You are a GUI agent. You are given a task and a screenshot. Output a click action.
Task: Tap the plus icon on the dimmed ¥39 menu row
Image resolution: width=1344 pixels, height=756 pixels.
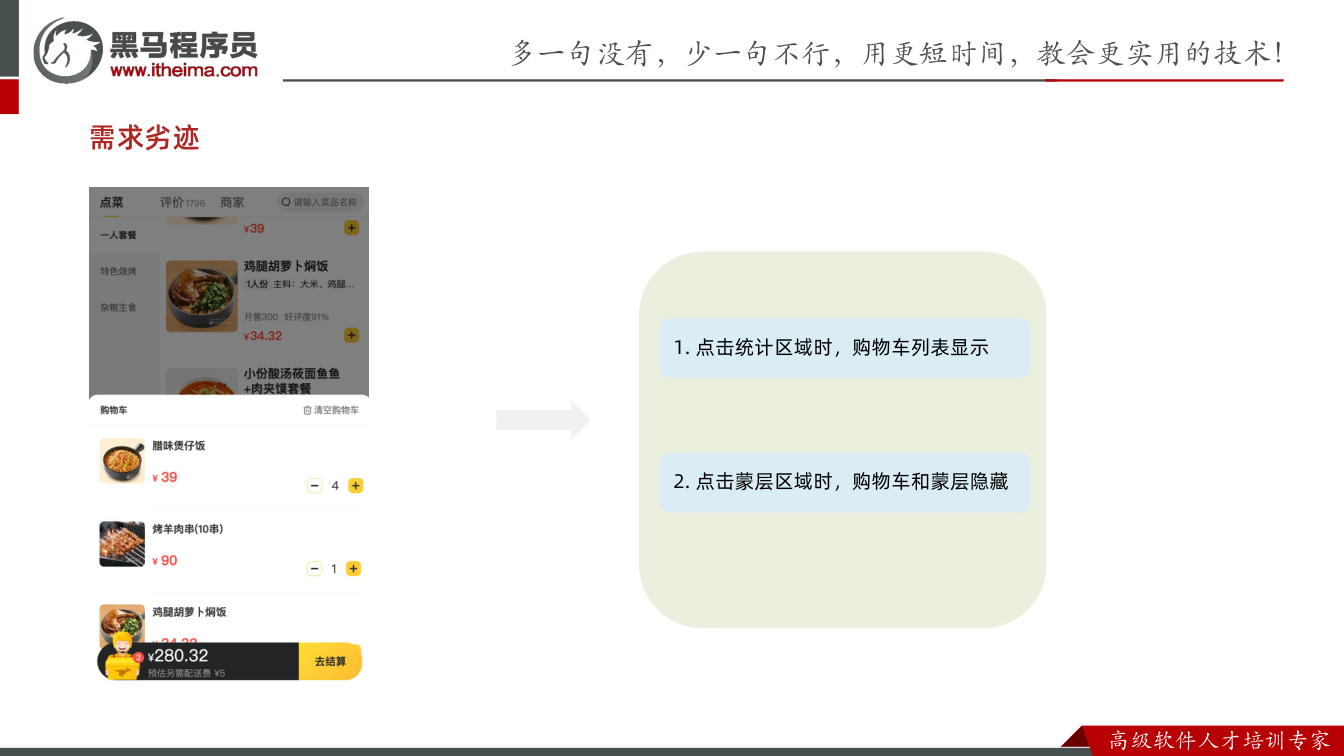(351, 228)
